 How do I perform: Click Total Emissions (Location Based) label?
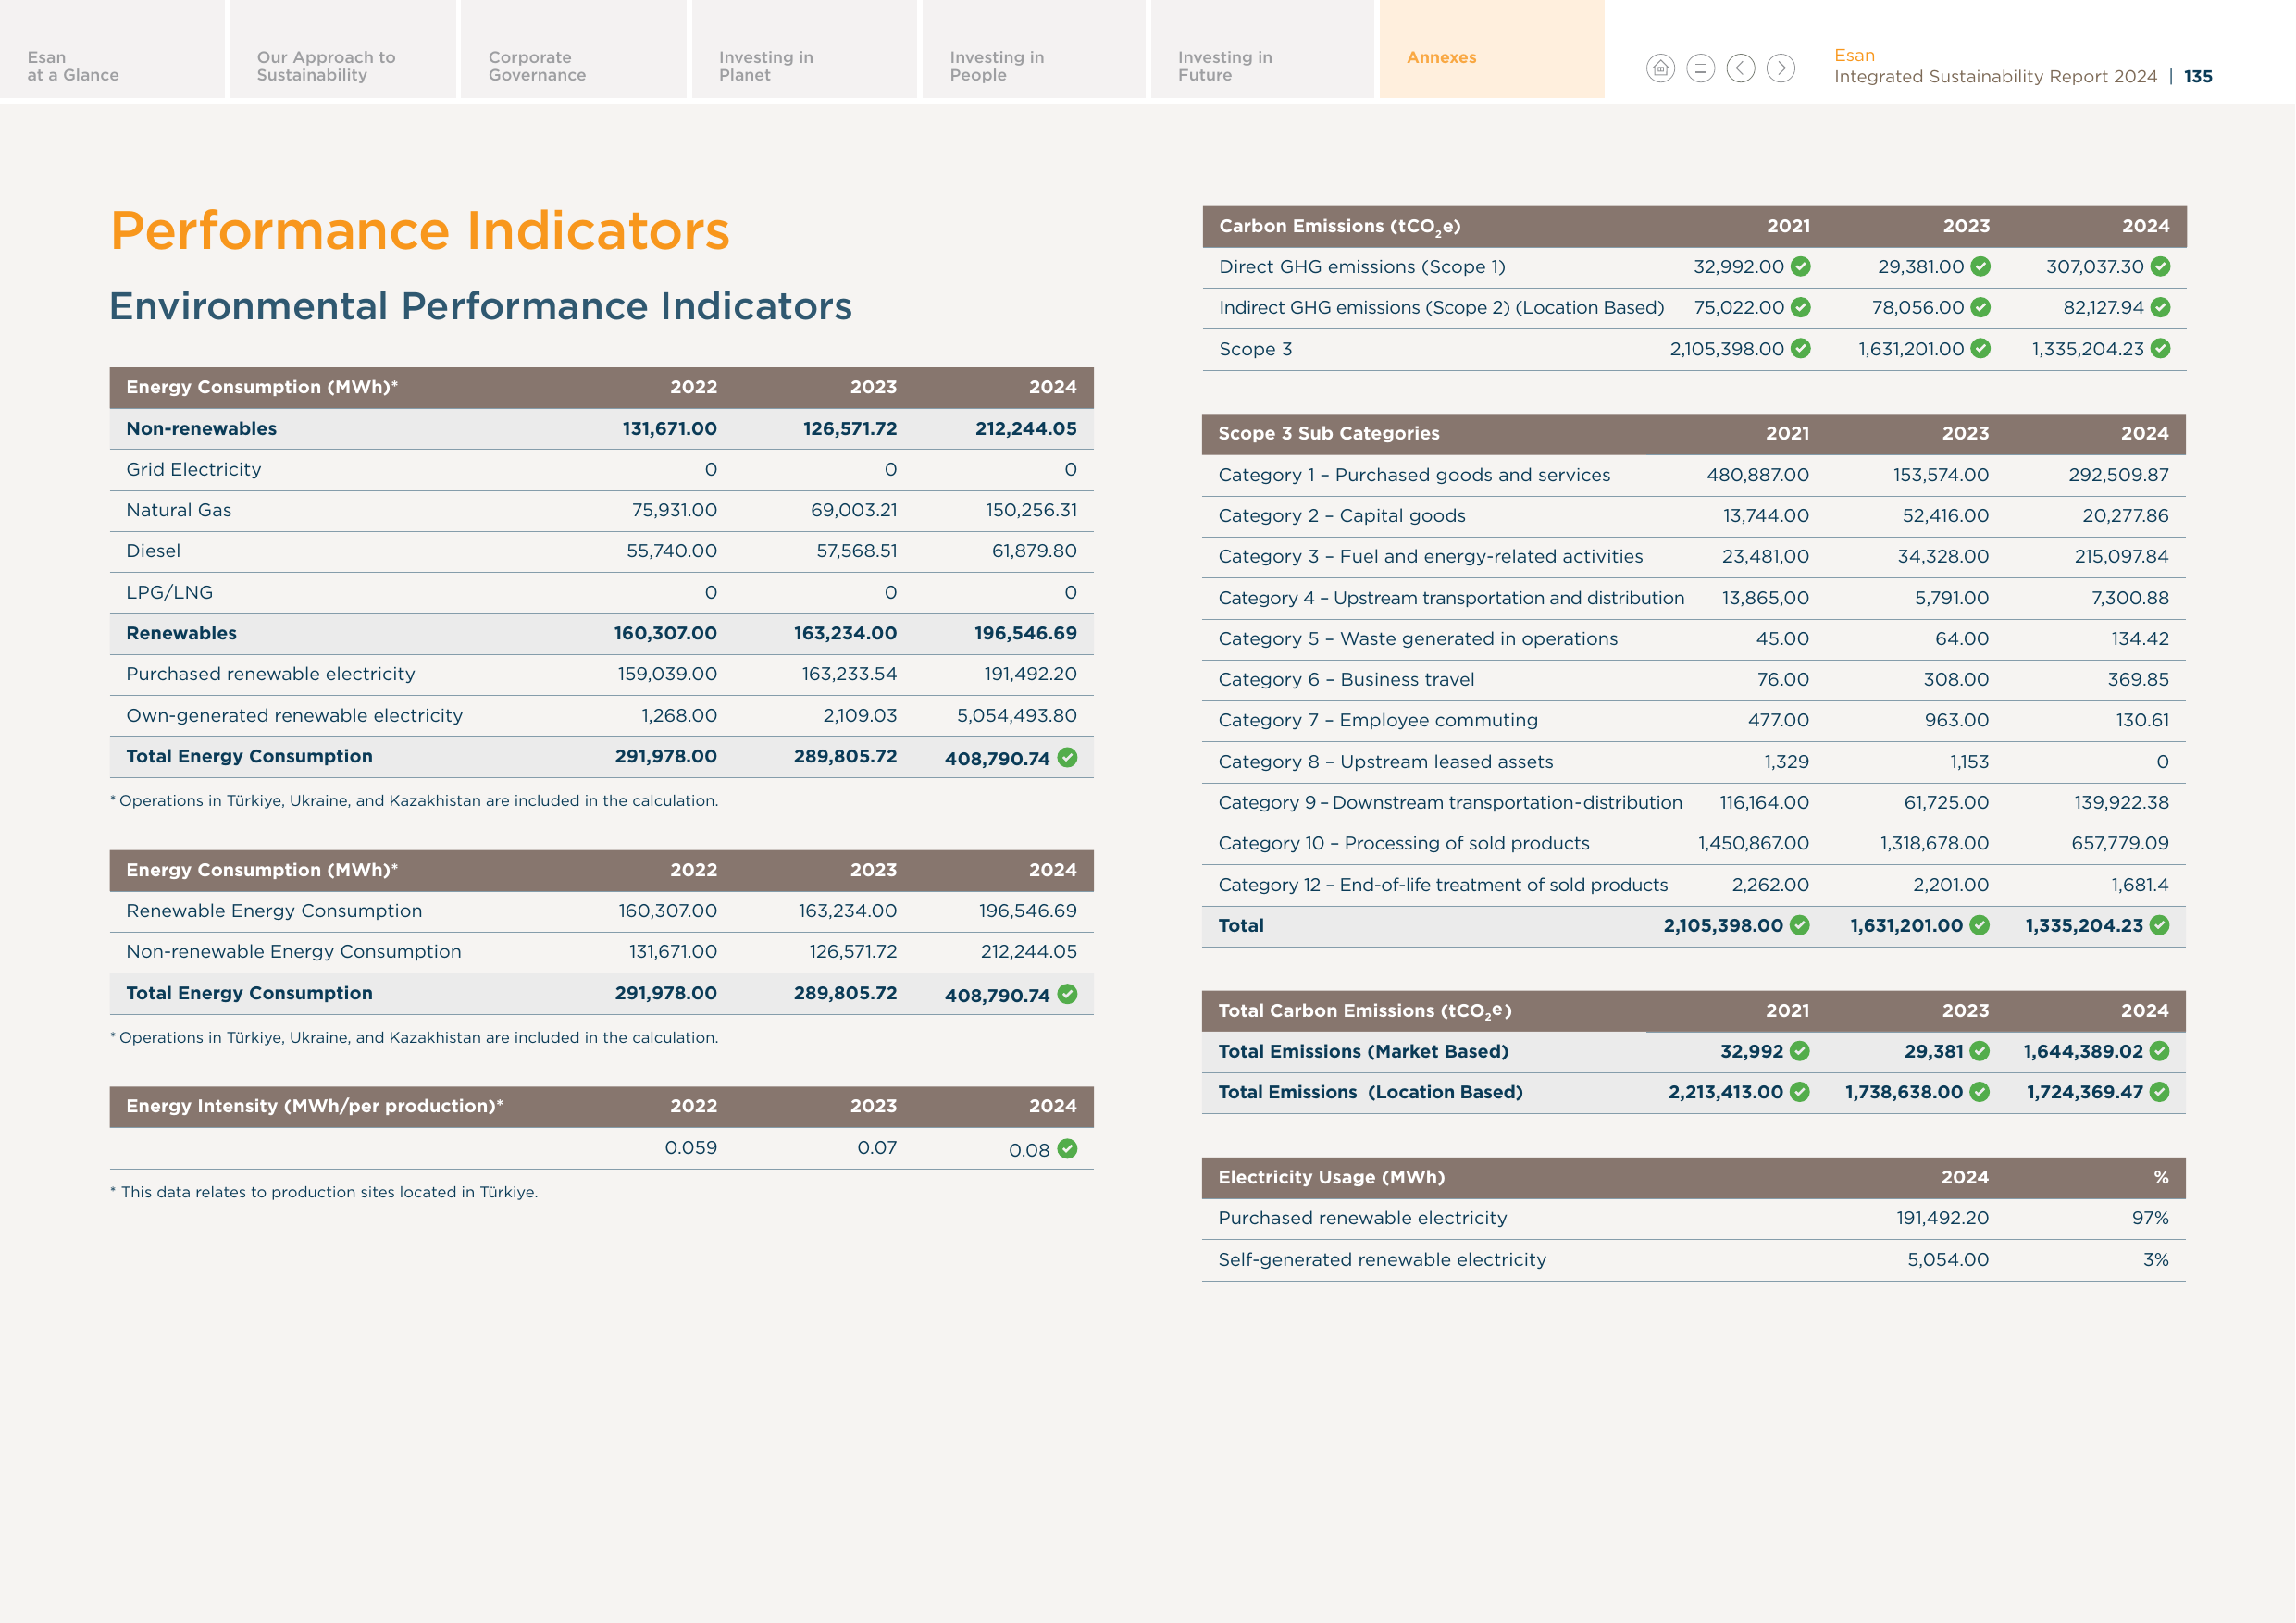pyautogui.click(x=1370, y=1093)
